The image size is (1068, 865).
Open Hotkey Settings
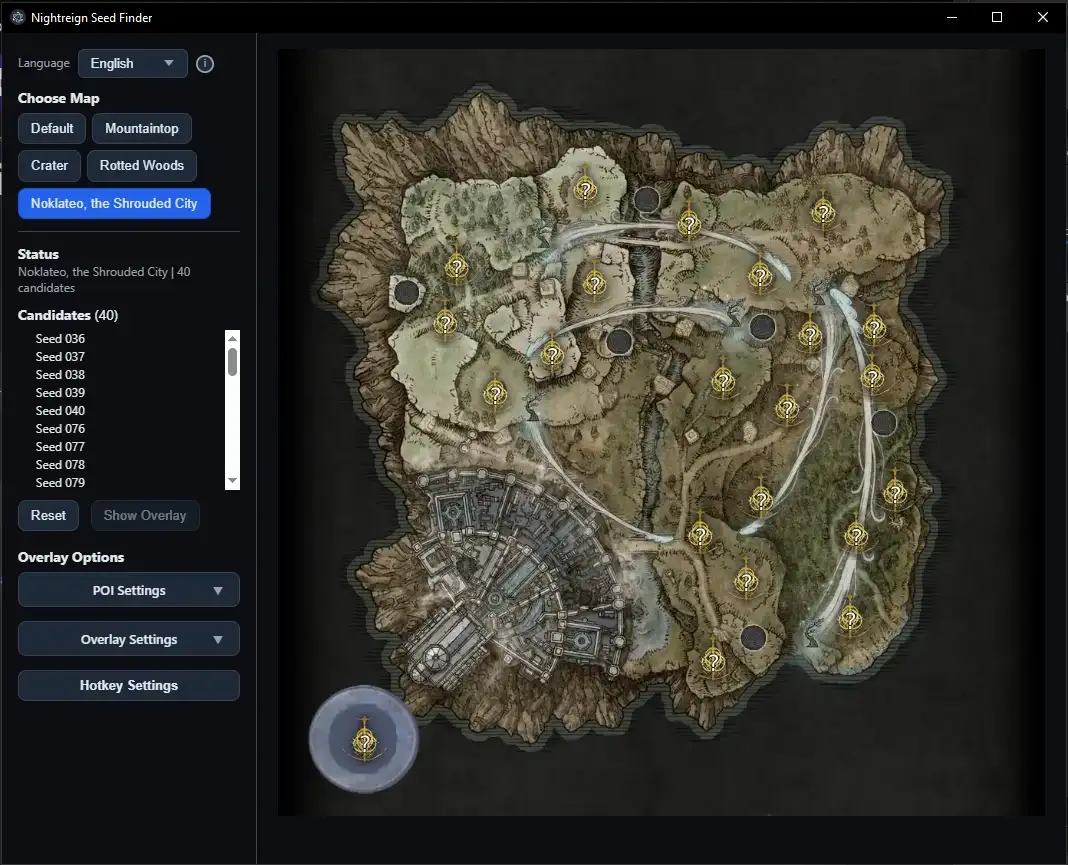coord(129,685)
